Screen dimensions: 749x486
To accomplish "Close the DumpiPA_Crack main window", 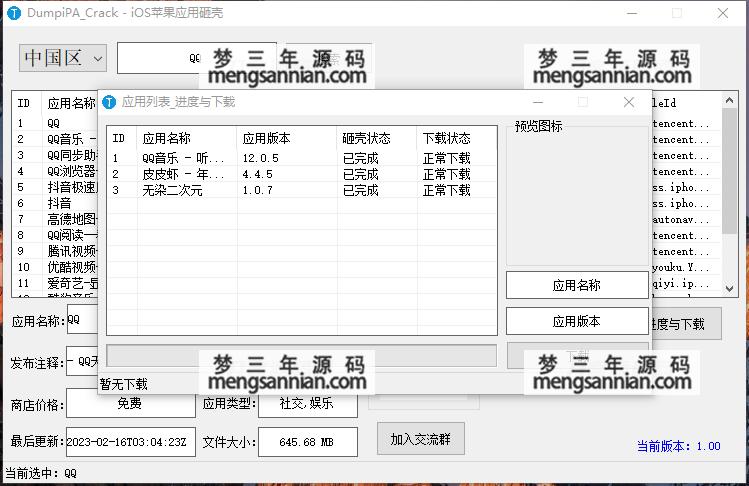I will click(x=723, y=13).
